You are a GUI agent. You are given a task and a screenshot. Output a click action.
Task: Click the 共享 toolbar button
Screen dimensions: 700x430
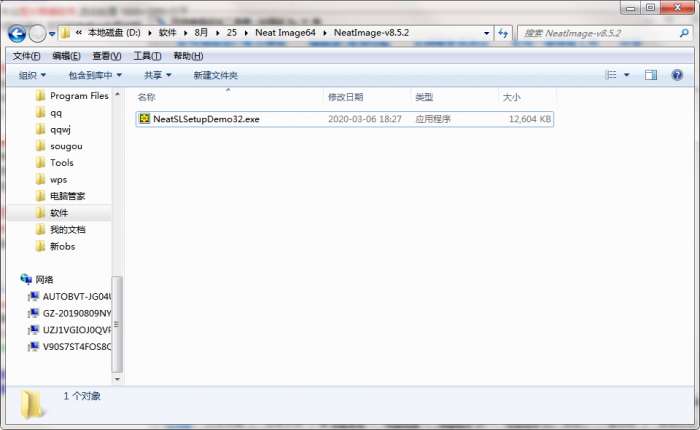pyautogui.click(x=158, y=75)
